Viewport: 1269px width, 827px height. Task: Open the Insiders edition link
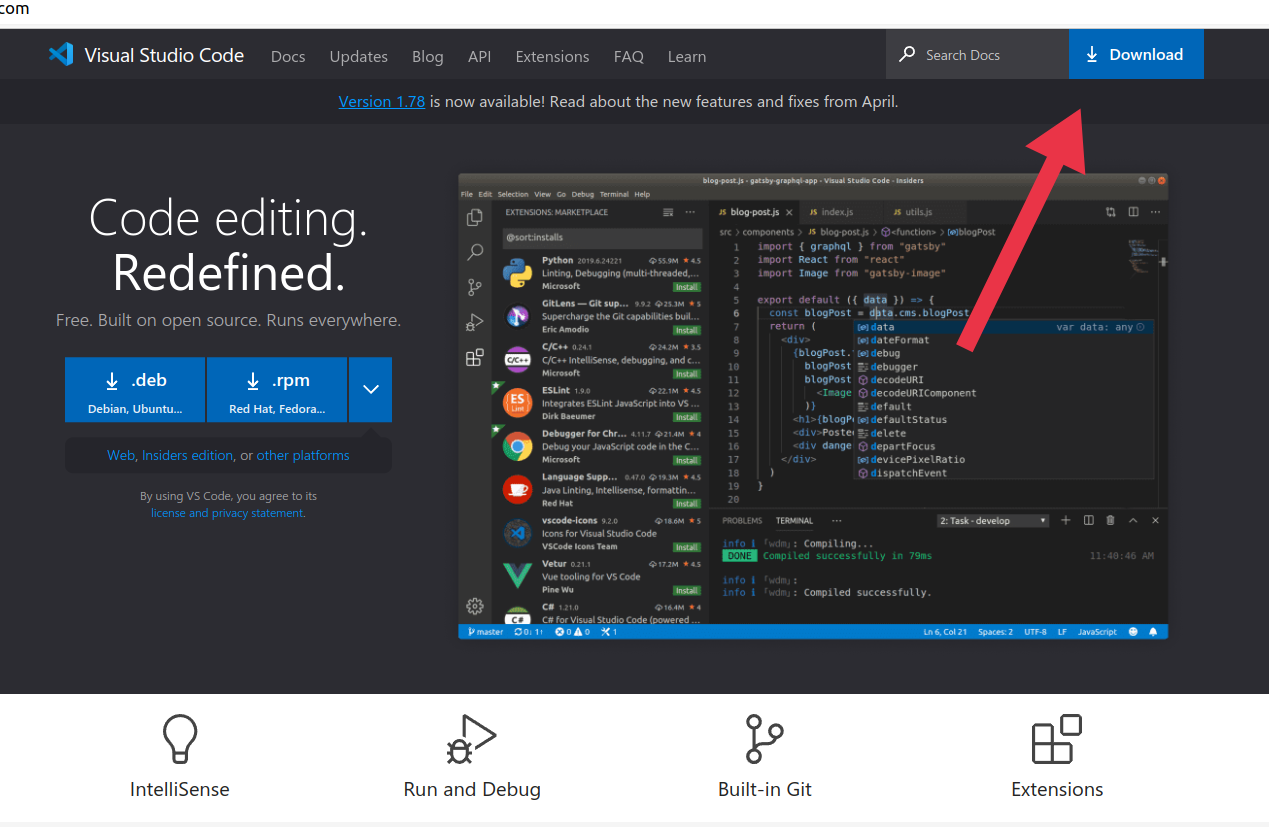(187, 455)
